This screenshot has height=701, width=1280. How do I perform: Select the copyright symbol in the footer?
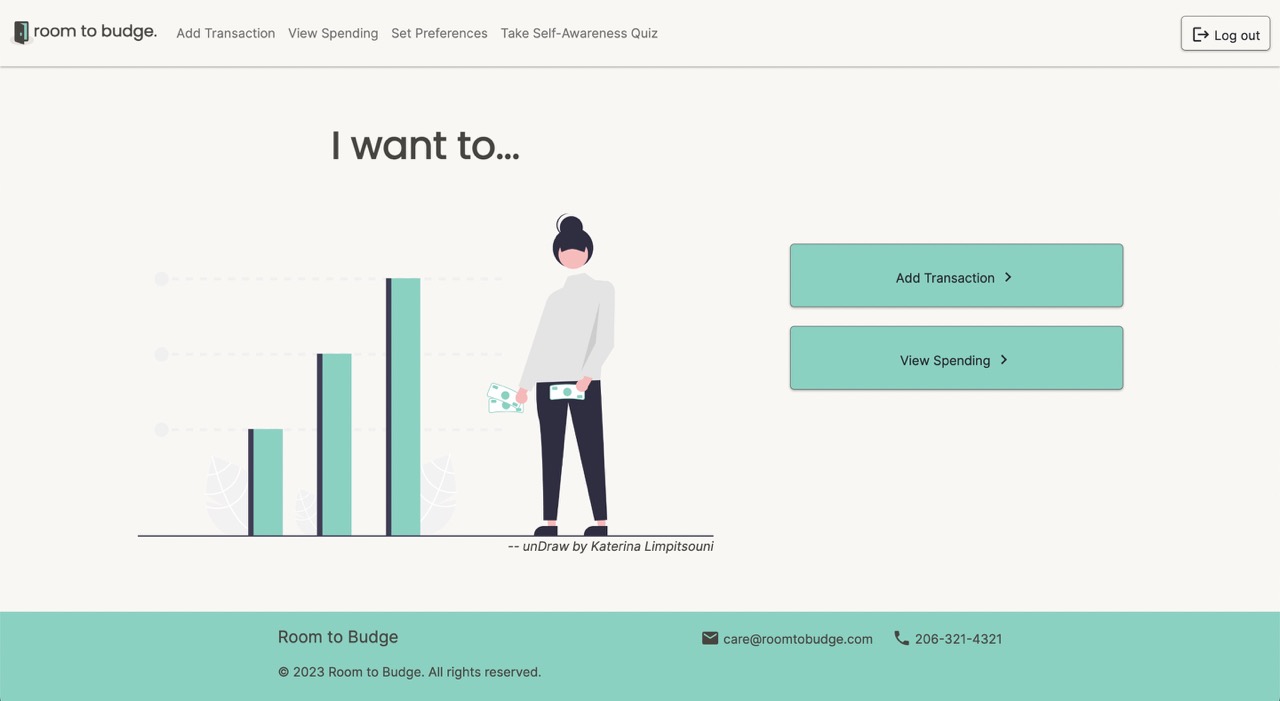pos(283,671)
